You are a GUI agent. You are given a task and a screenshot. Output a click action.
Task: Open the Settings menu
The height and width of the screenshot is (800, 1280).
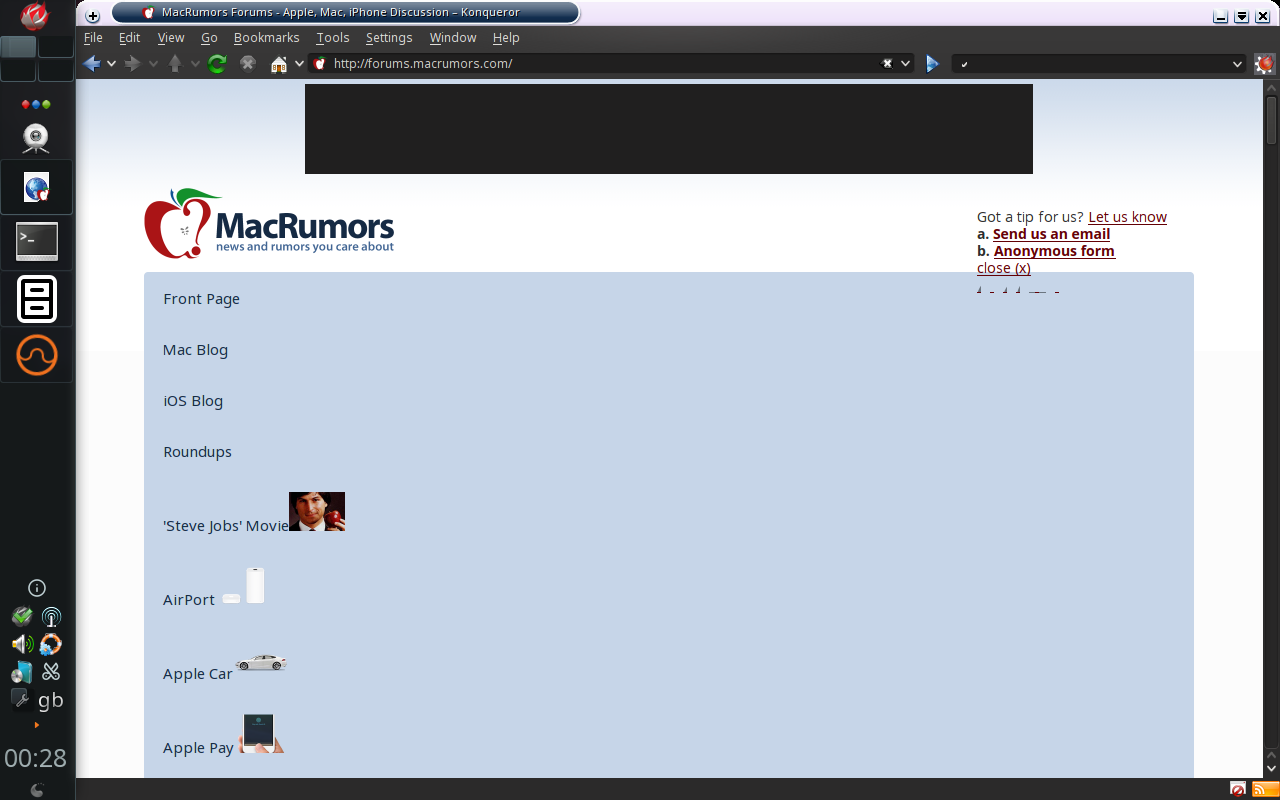point(389,38)
